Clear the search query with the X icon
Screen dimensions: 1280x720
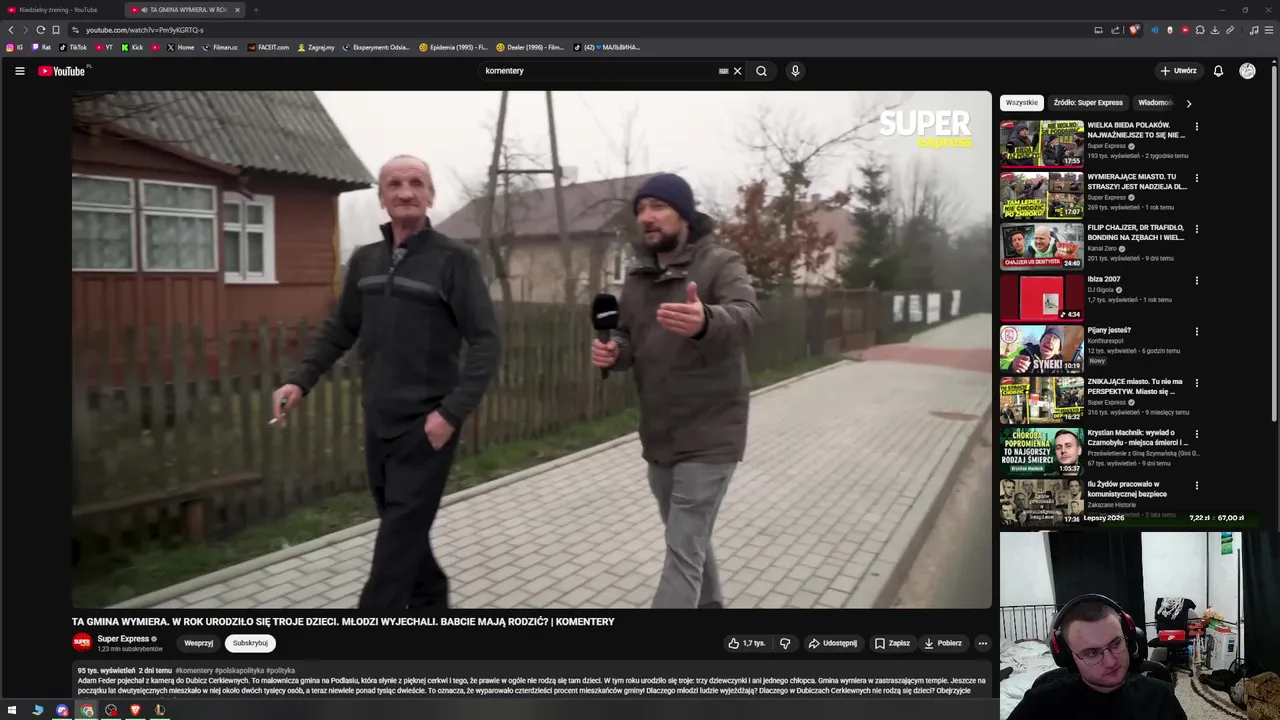[x=737, y=71]
